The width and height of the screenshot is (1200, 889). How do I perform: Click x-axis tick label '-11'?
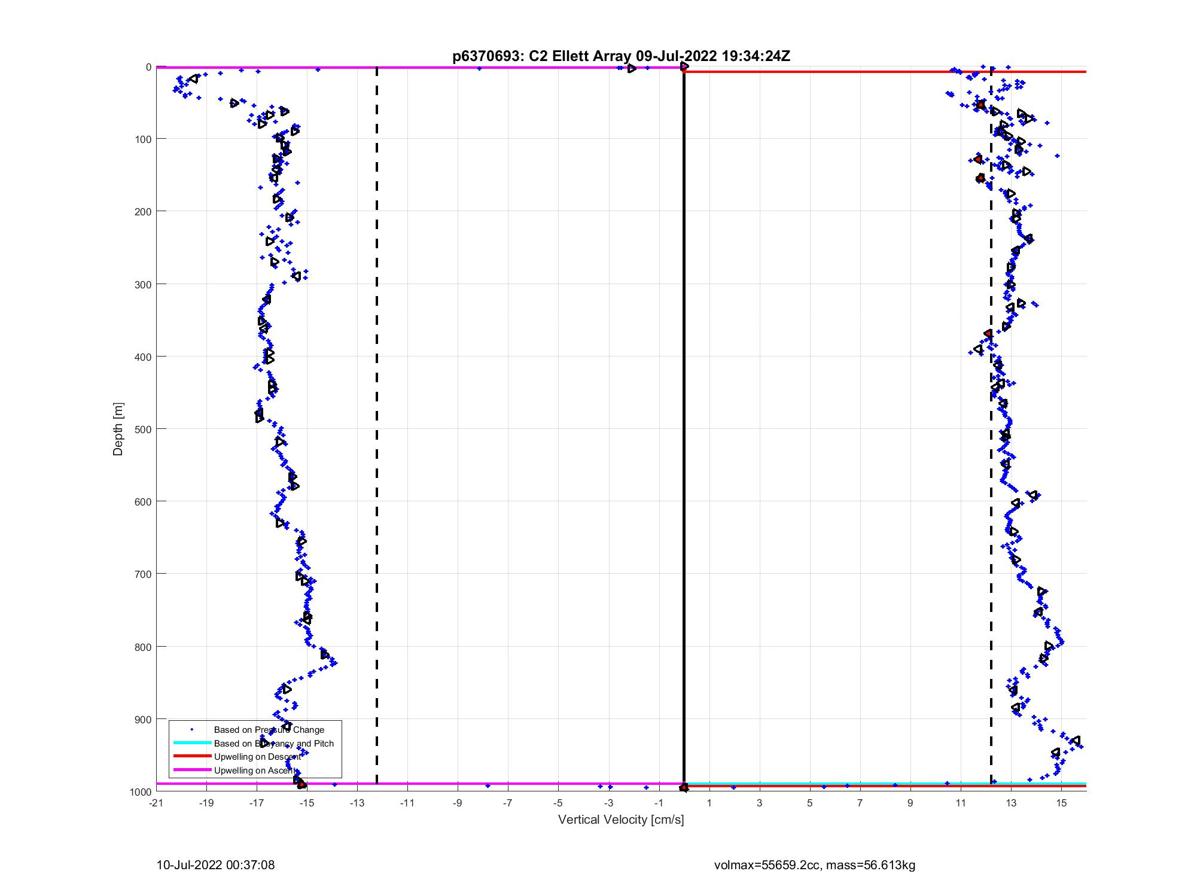(x=407, y=803)
